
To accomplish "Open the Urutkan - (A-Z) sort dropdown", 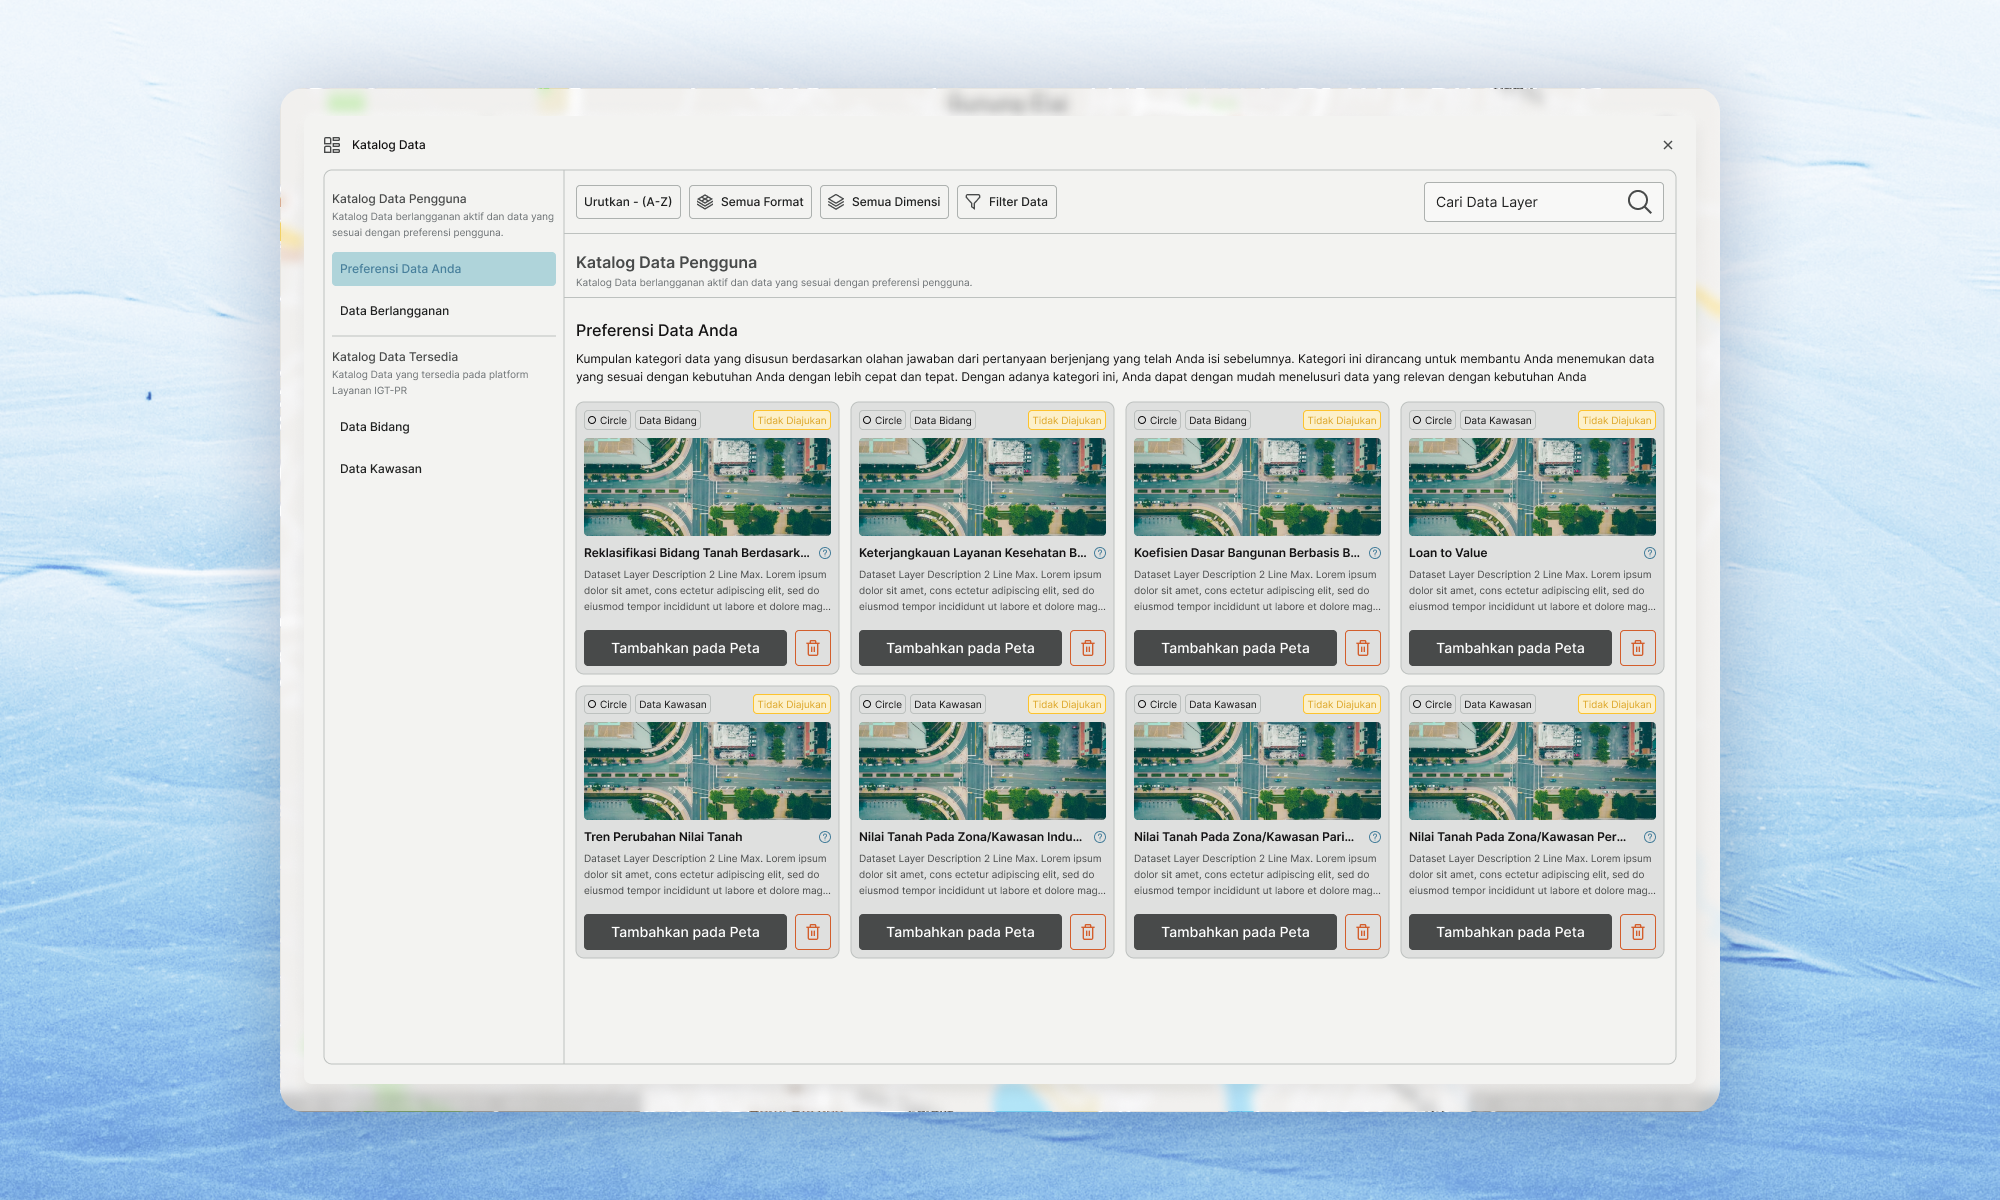I will (x=628, y=202).
